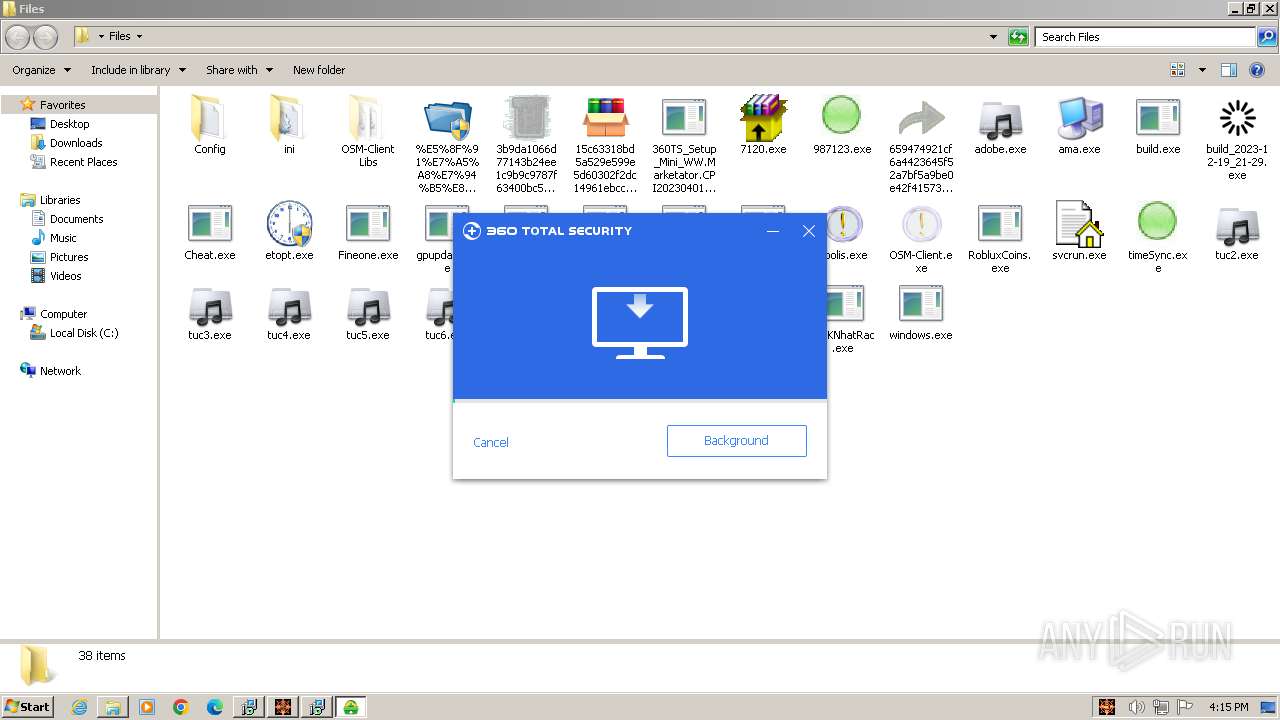Open Chrome from taskbar
This screenshot has height=720, width=1280.
click(x=181, y=707)
